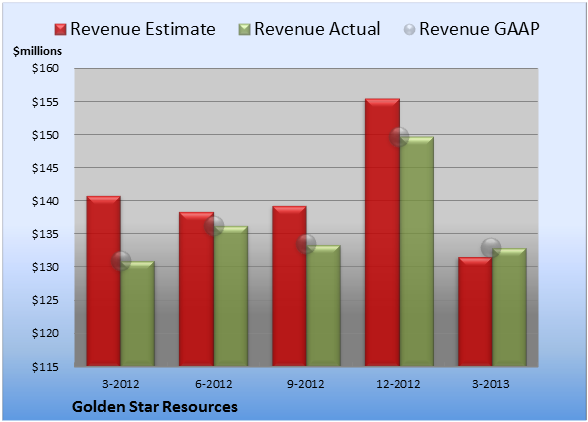This screenshot has width=588, height=422.
Task: Select the GAAP sphere marker for 9-2012
Action: (x=306, y=244)
